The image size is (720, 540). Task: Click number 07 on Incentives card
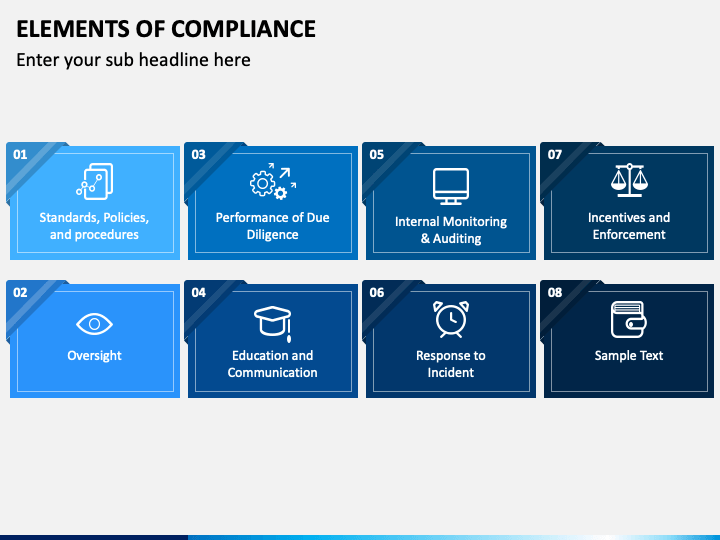tap(555, 154)
